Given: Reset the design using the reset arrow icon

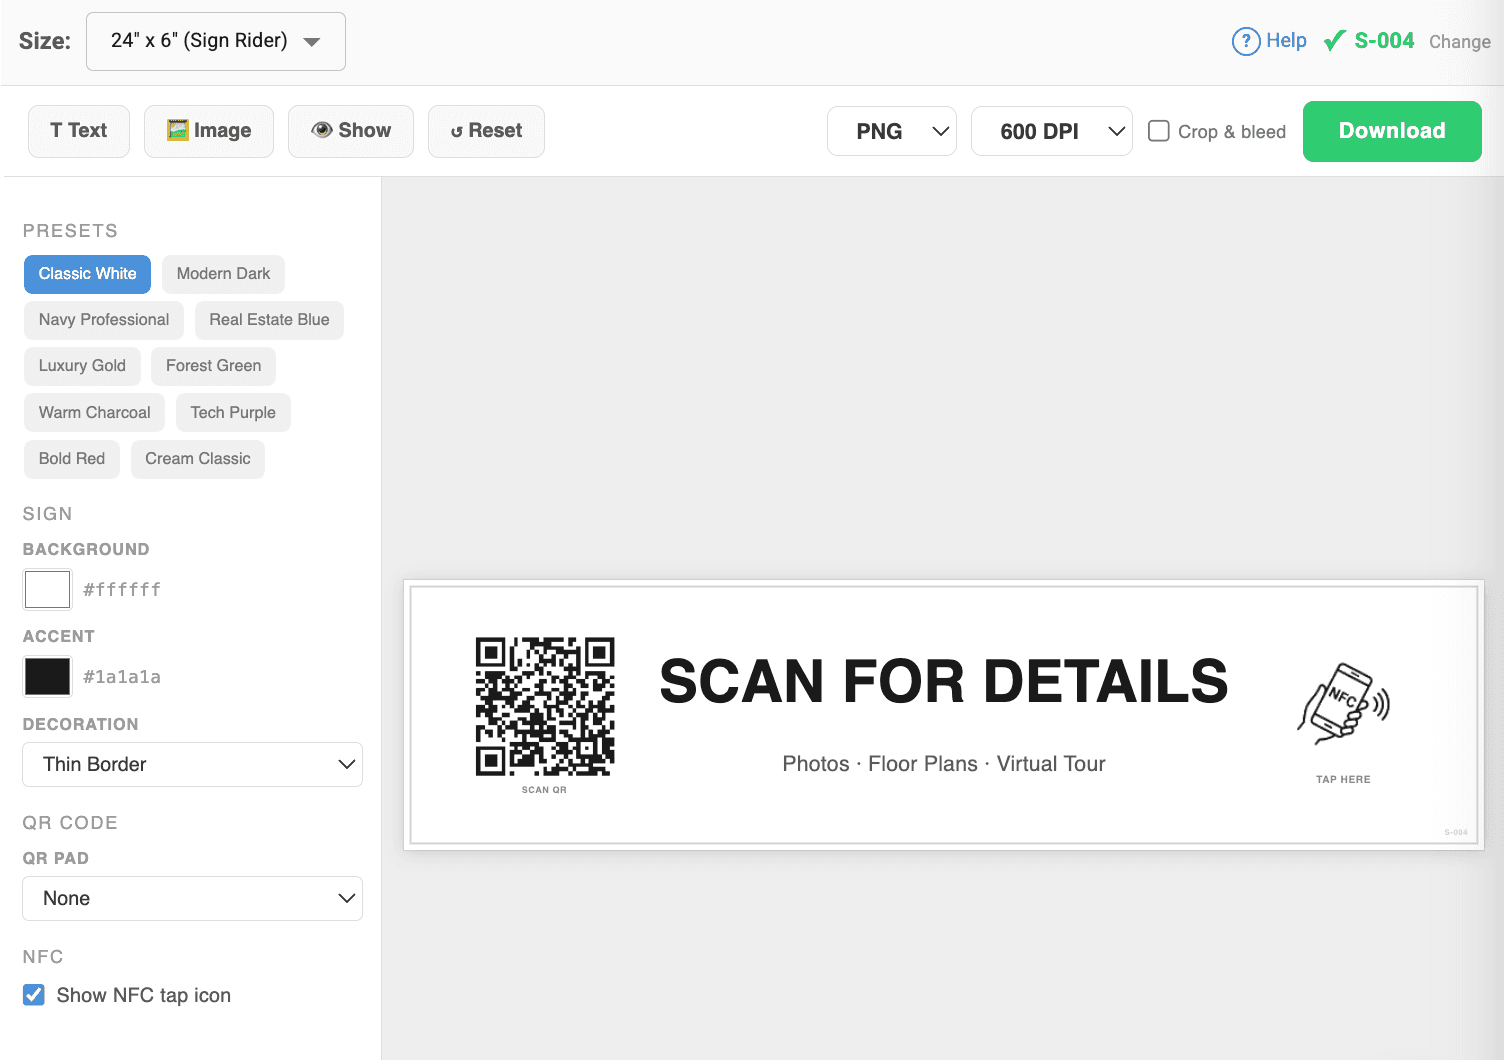Looking at the screenshot, I should 458,131.
